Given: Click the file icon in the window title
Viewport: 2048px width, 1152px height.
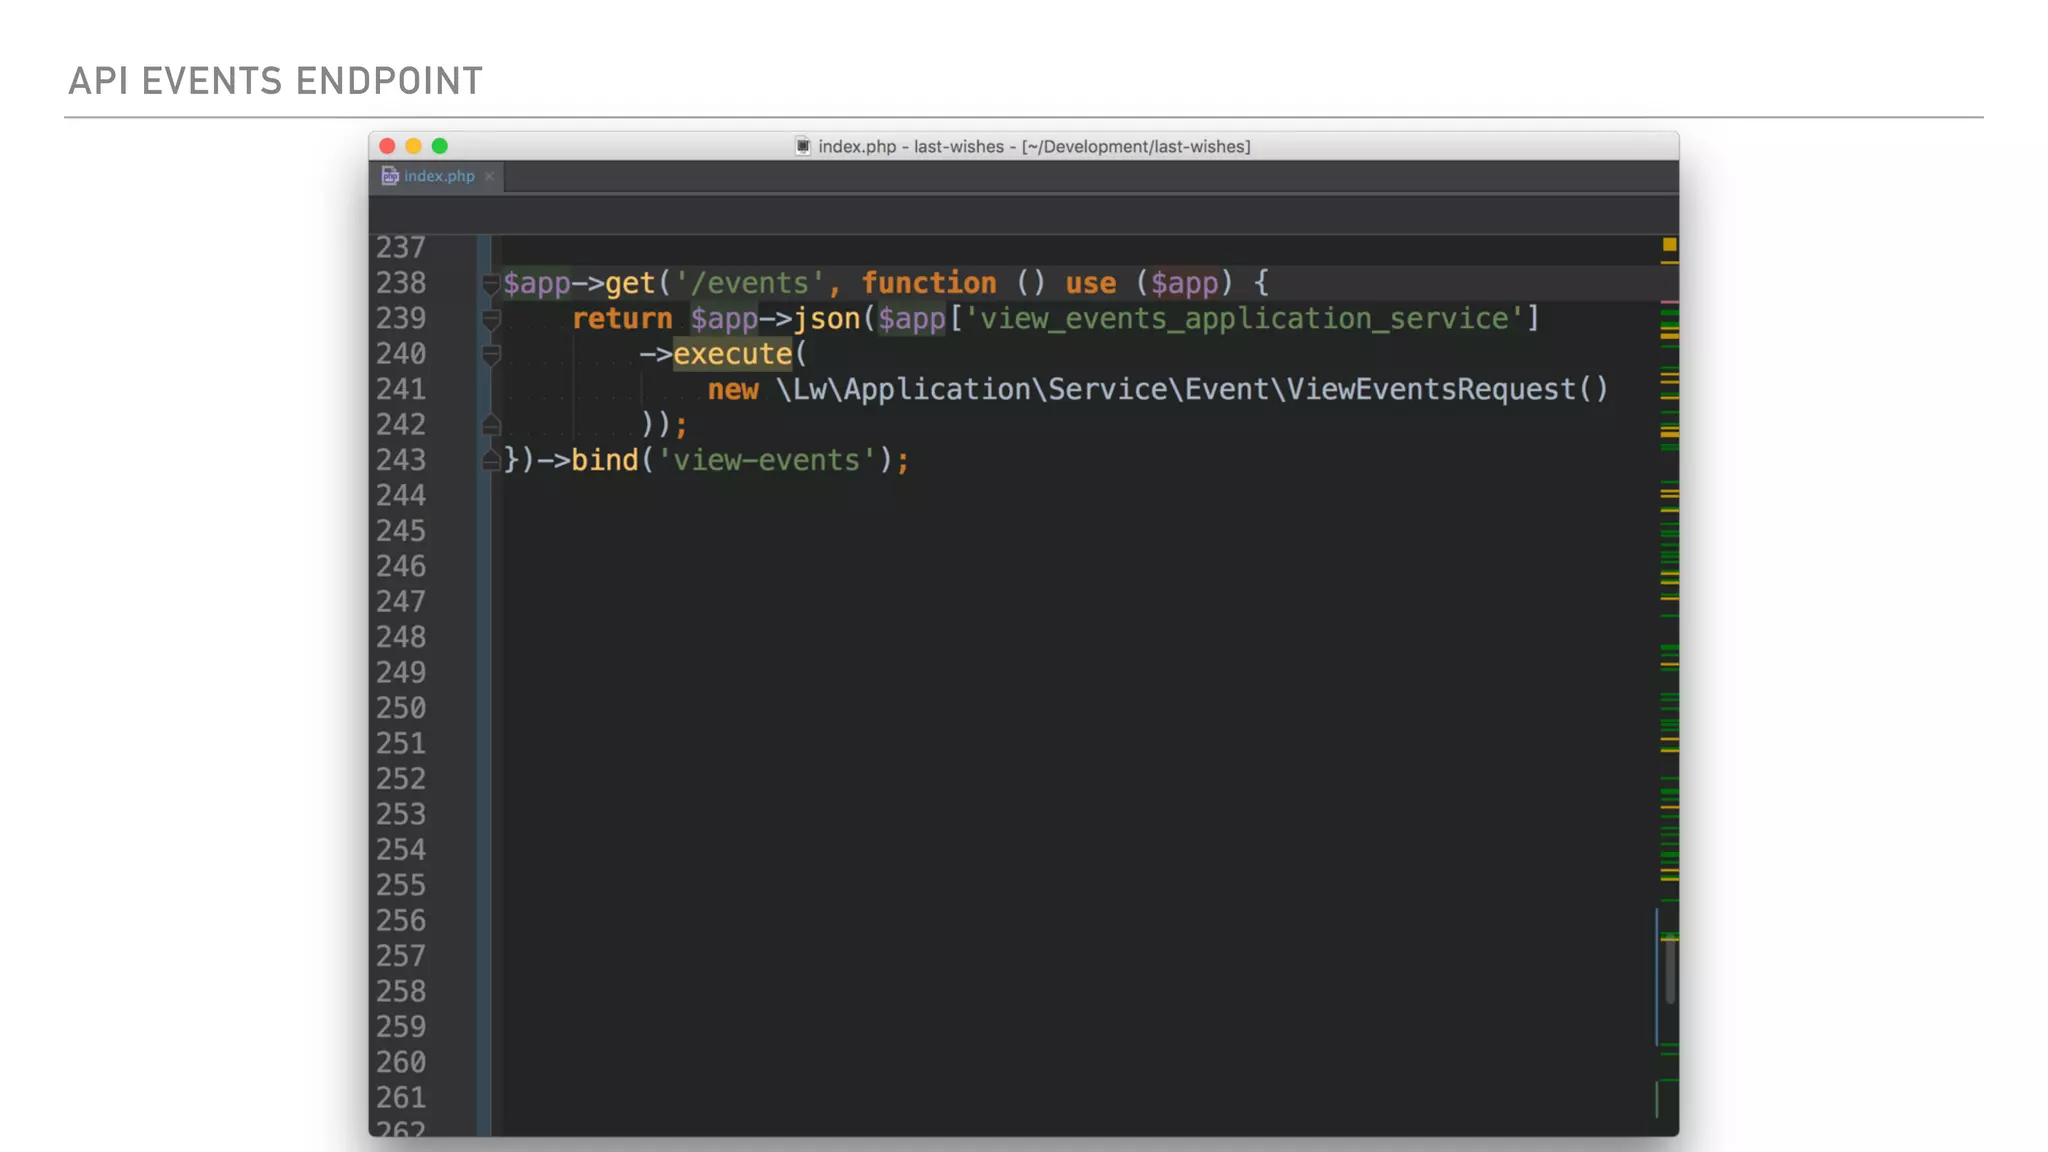Looking at the screenshot, I should (802, 146).
